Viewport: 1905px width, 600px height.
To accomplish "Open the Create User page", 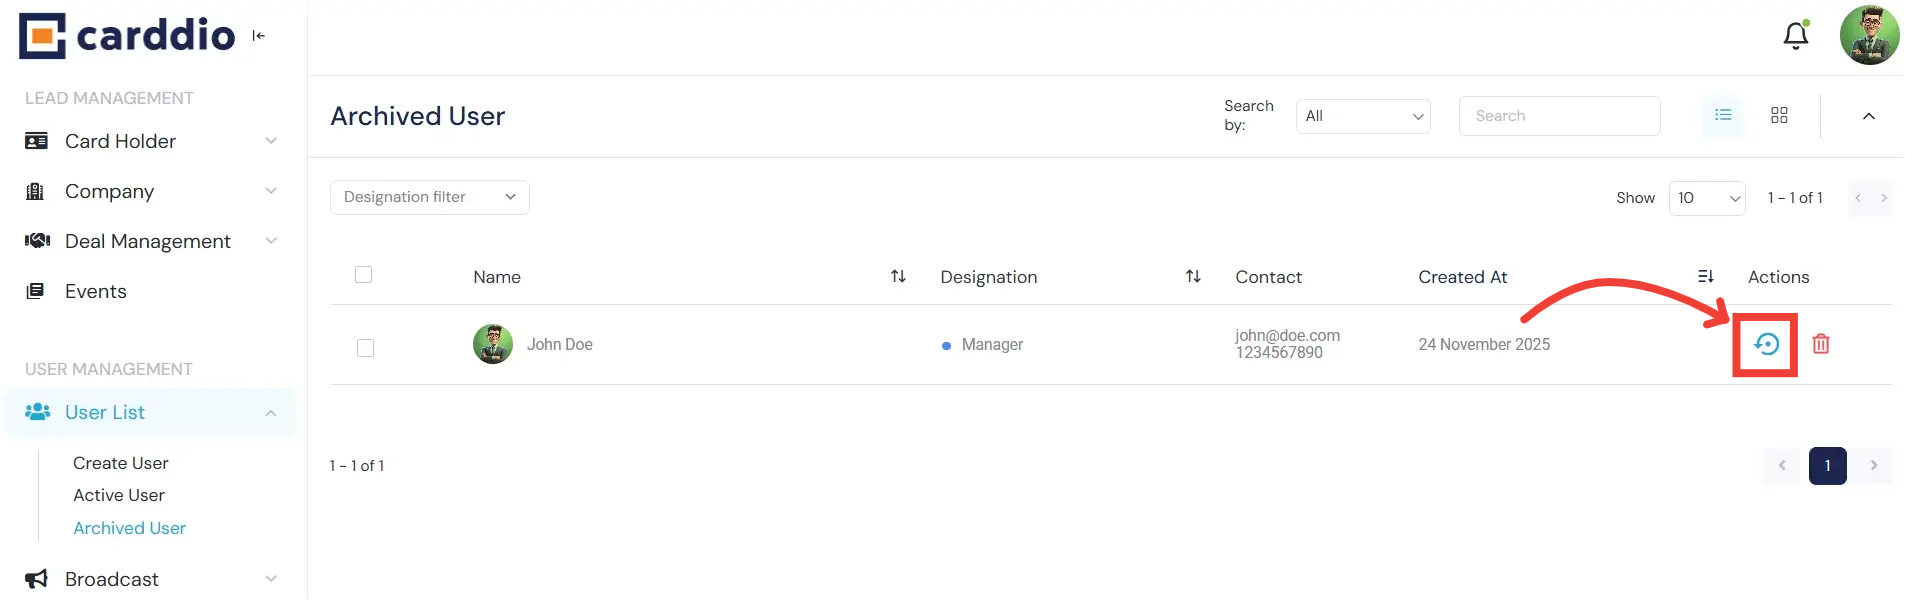I will coord(121,463).
